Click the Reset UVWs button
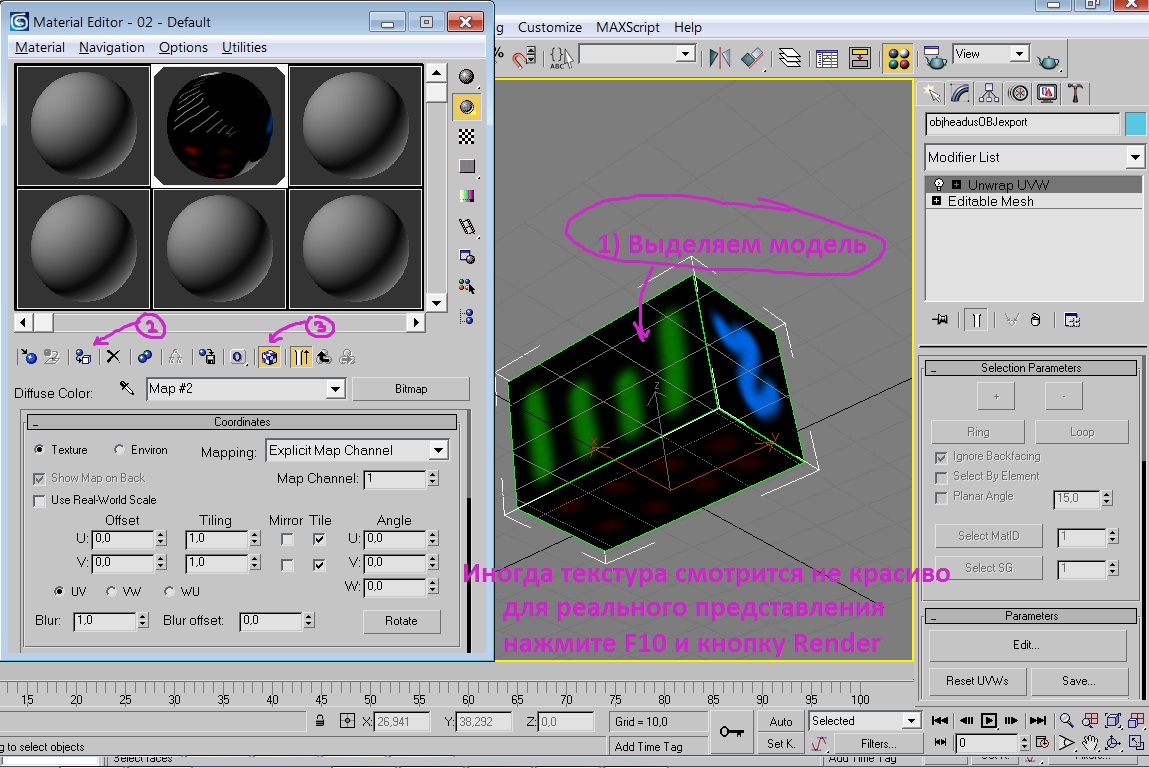Screen dimensions: 1149x768 pos(976,681)
